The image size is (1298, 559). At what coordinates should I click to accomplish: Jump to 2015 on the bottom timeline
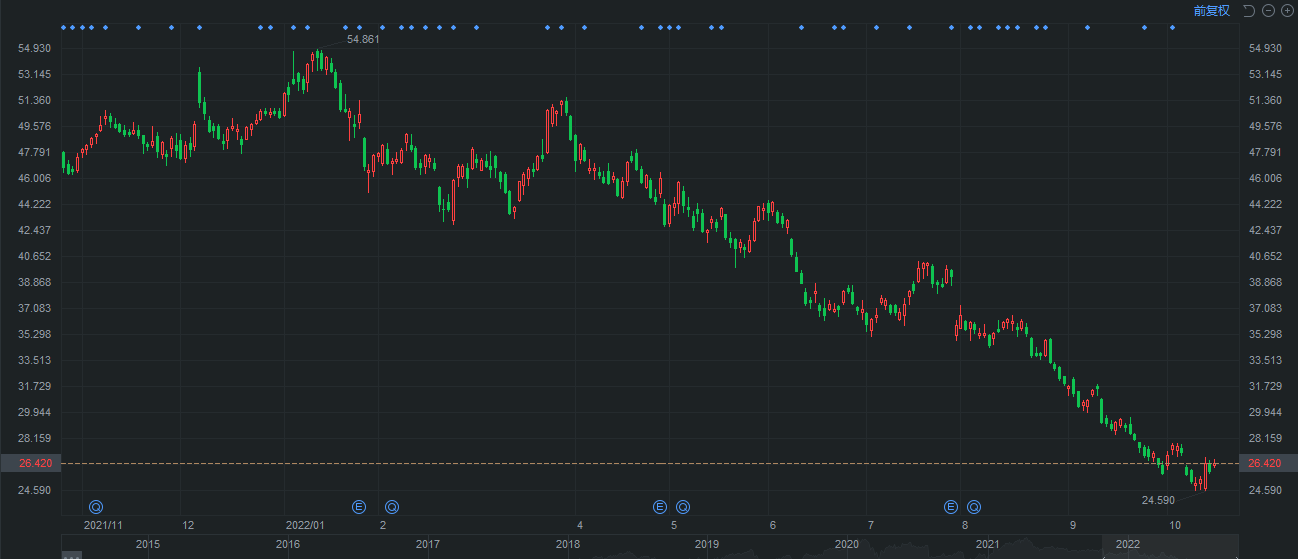[148, 544]
